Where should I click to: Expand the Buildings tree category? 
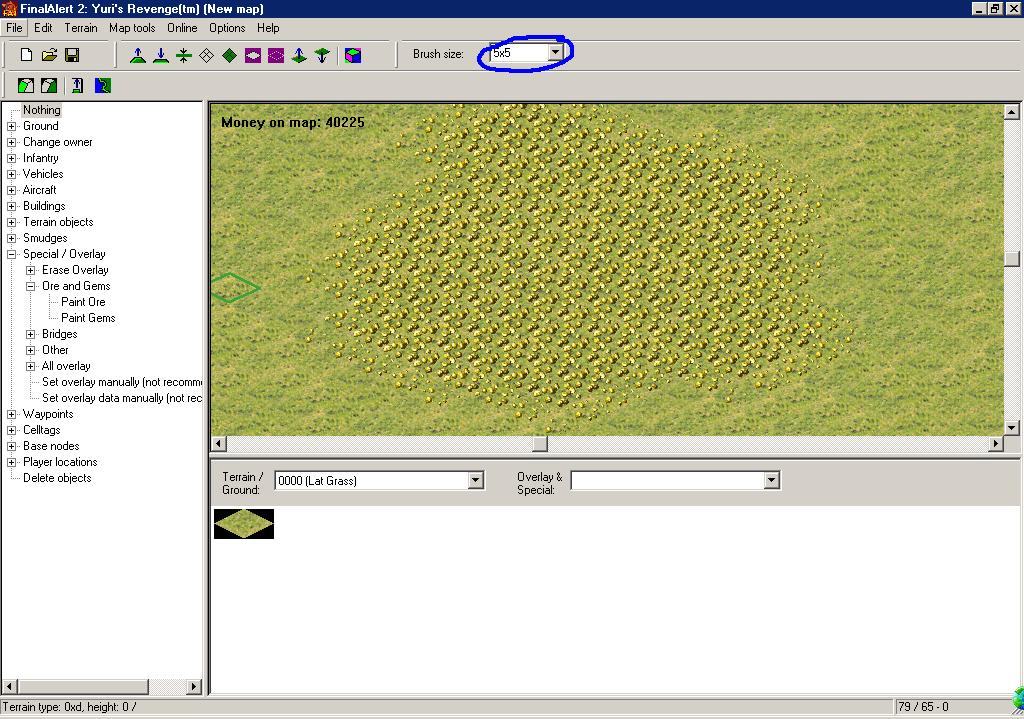click(x=10, y=206)
